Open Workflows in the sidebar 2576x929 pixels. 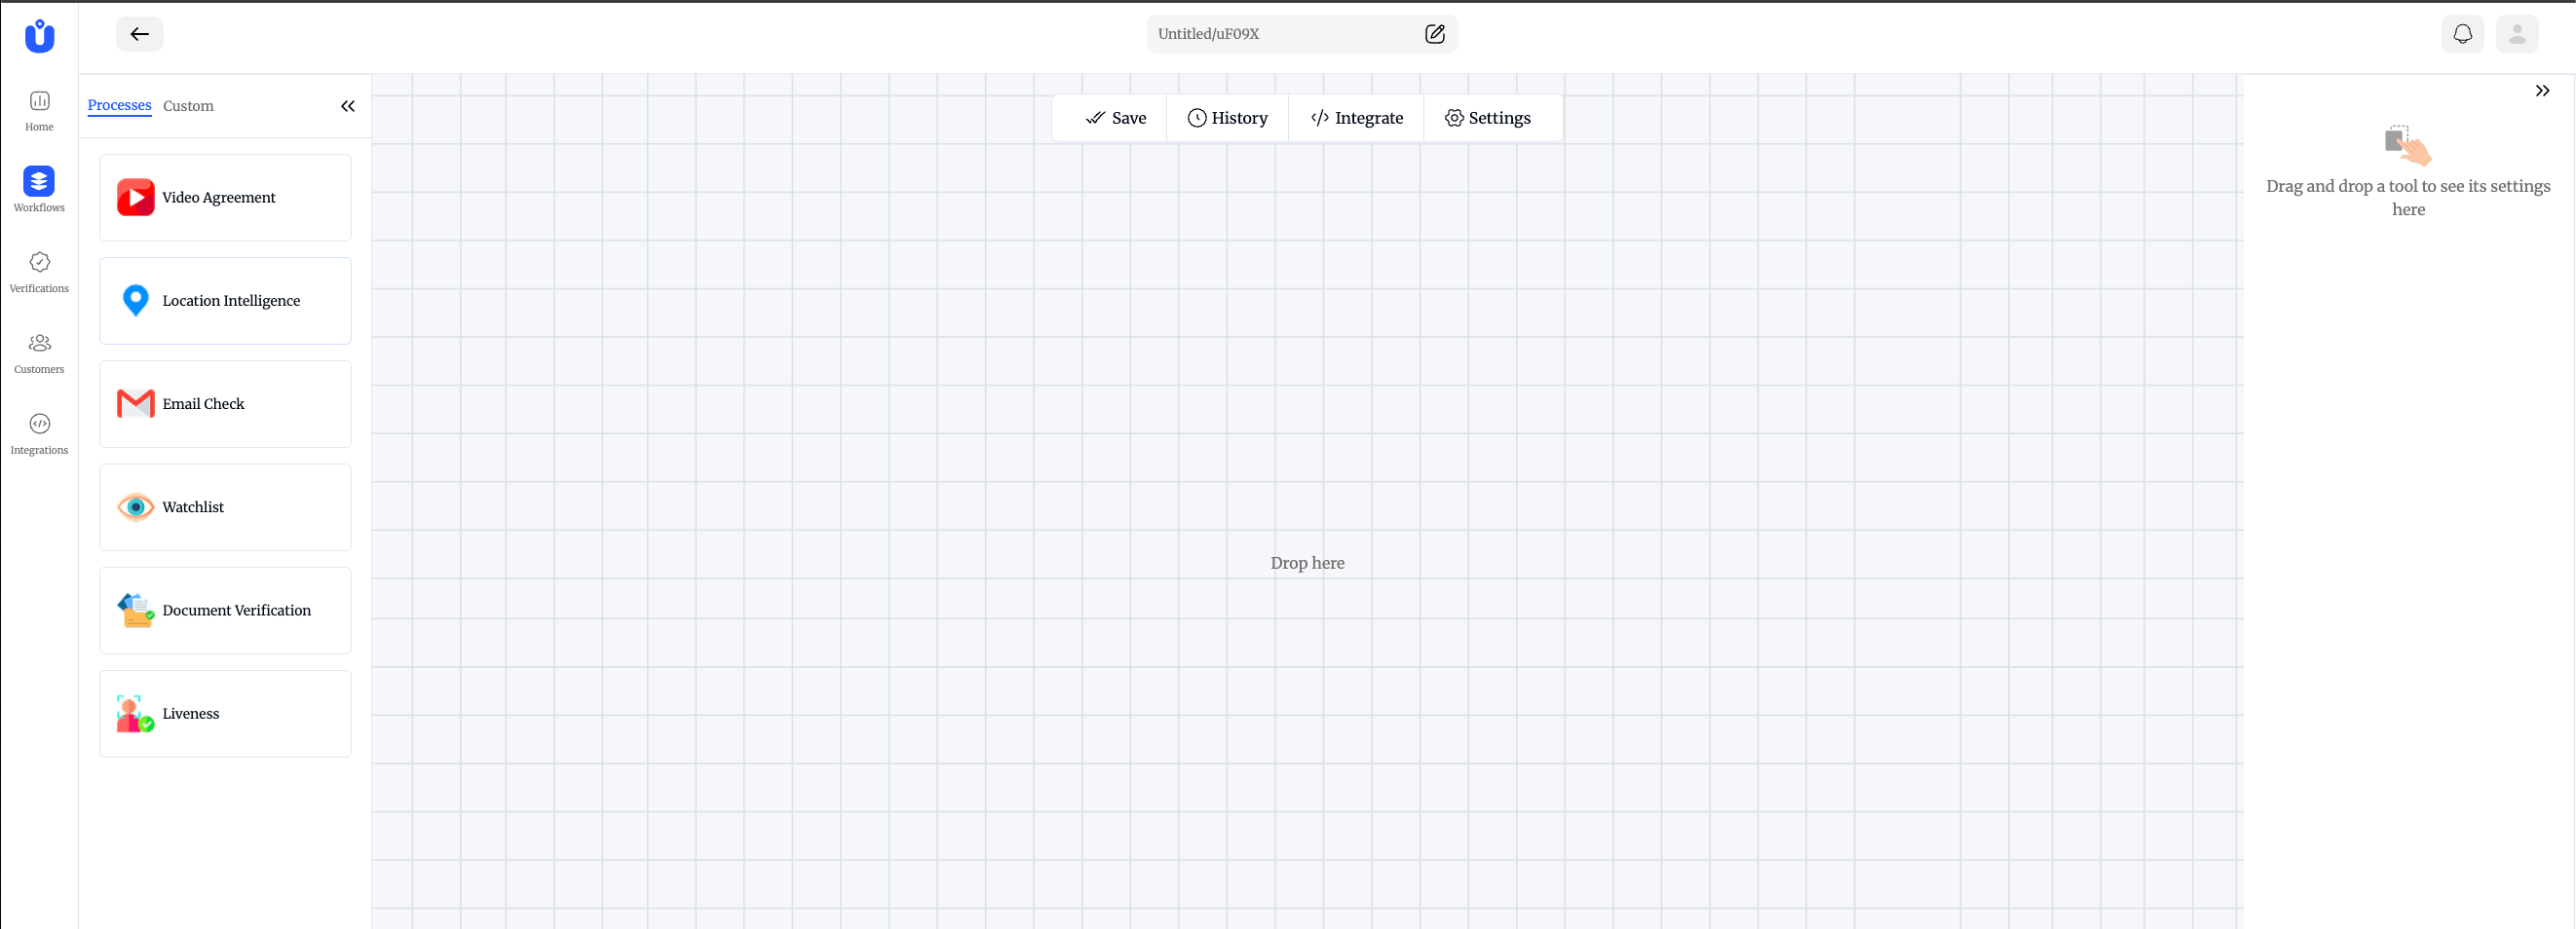click(39, 190)
